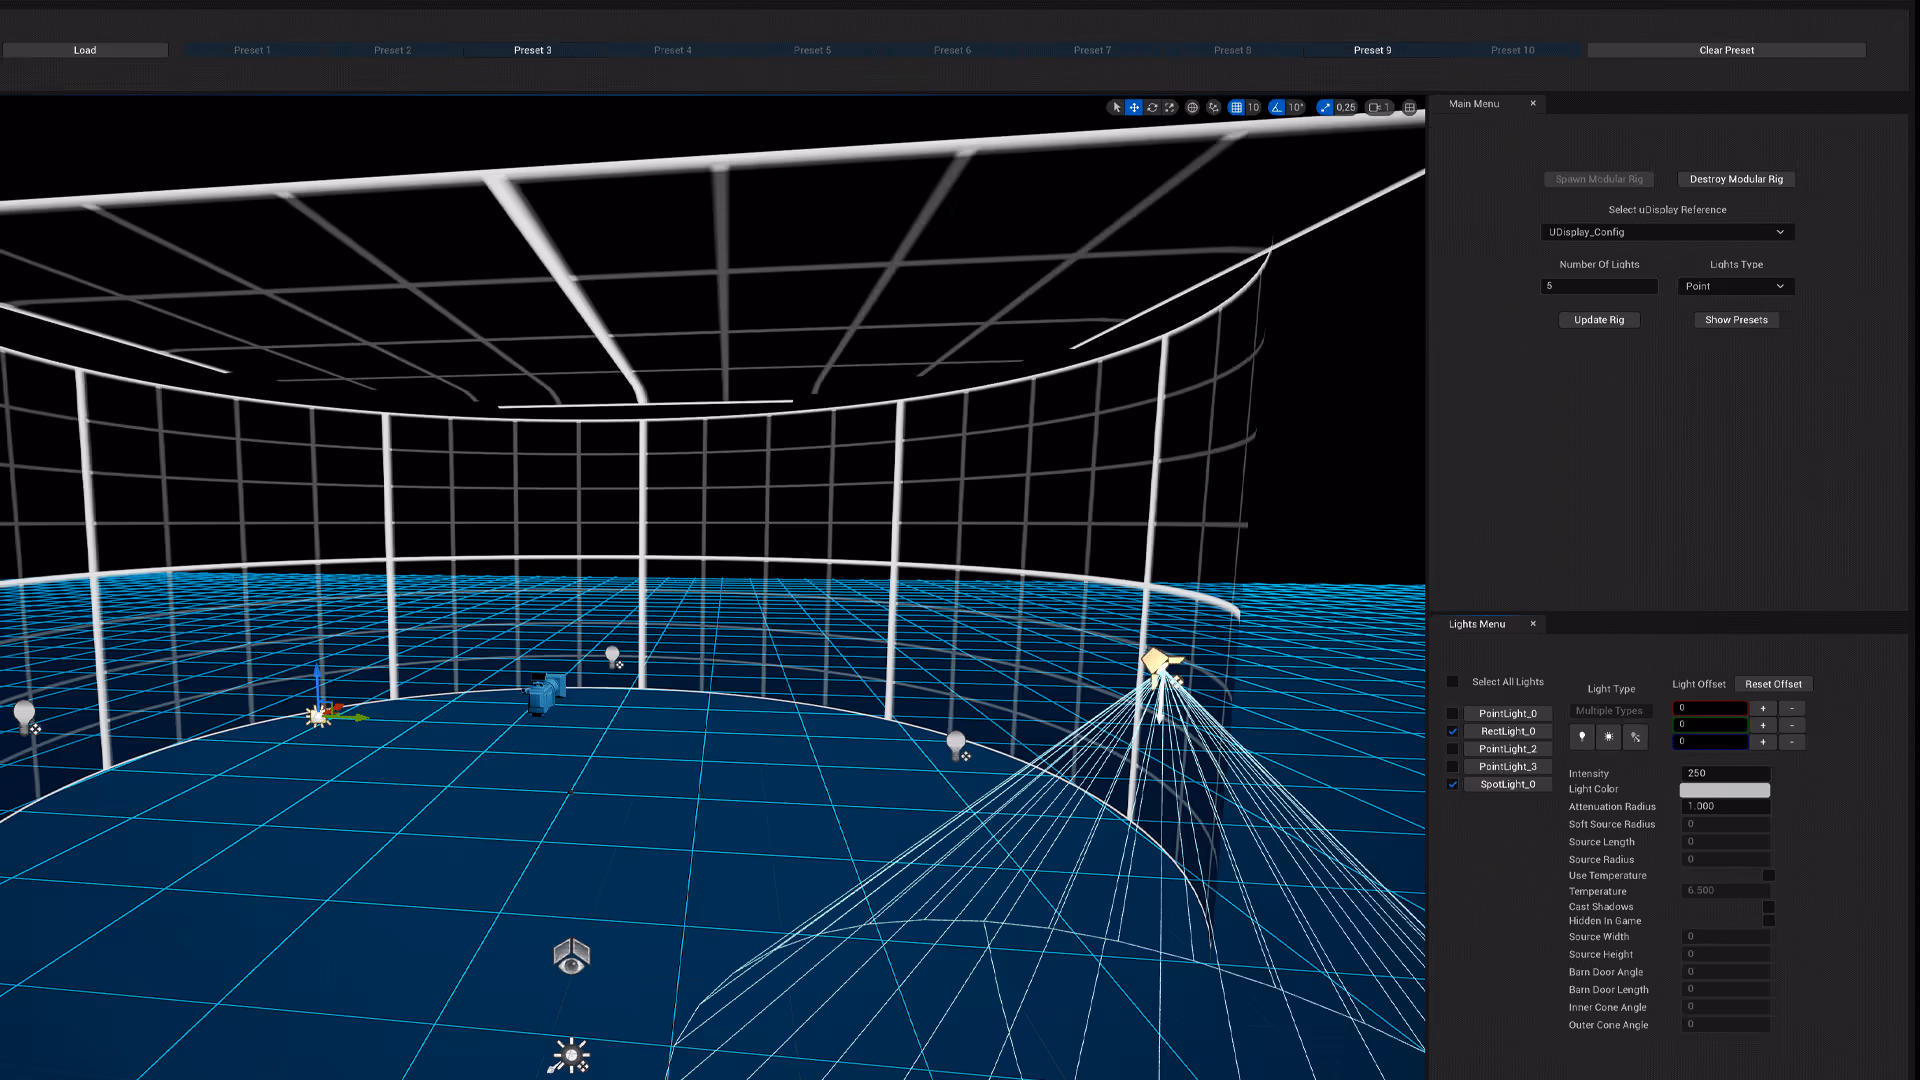Increase green Y light offset with plus
The width and height of the screenshot is (1920, 1080).
tap(1763, 725)
